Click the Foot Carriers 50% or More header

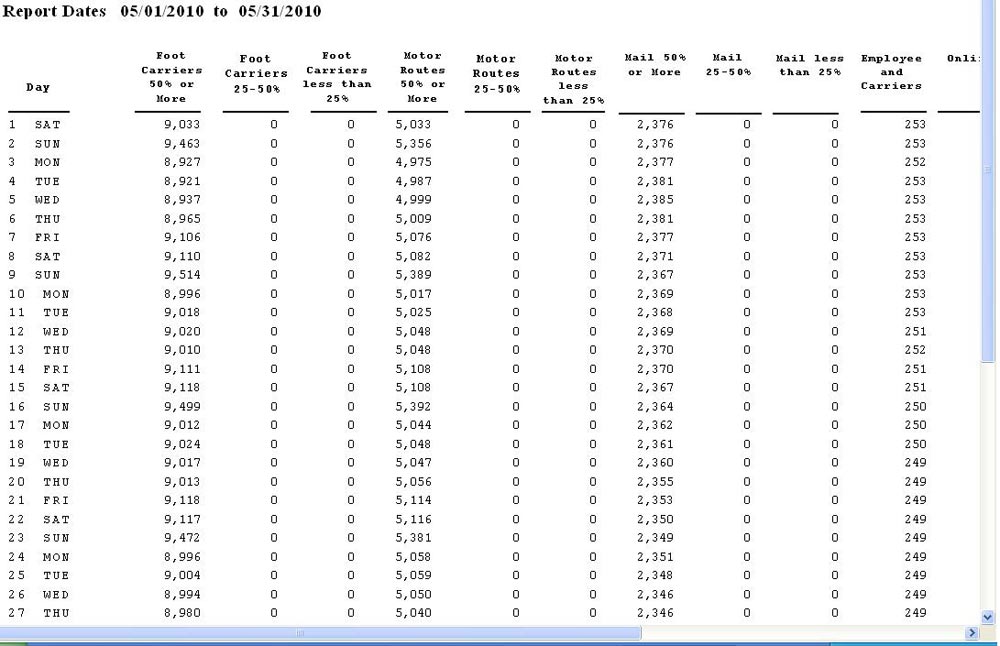(171, 77)
